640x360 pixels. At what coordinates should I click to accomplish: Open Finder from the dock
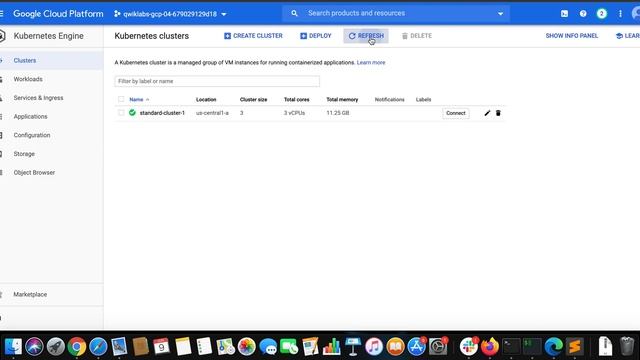13,347
